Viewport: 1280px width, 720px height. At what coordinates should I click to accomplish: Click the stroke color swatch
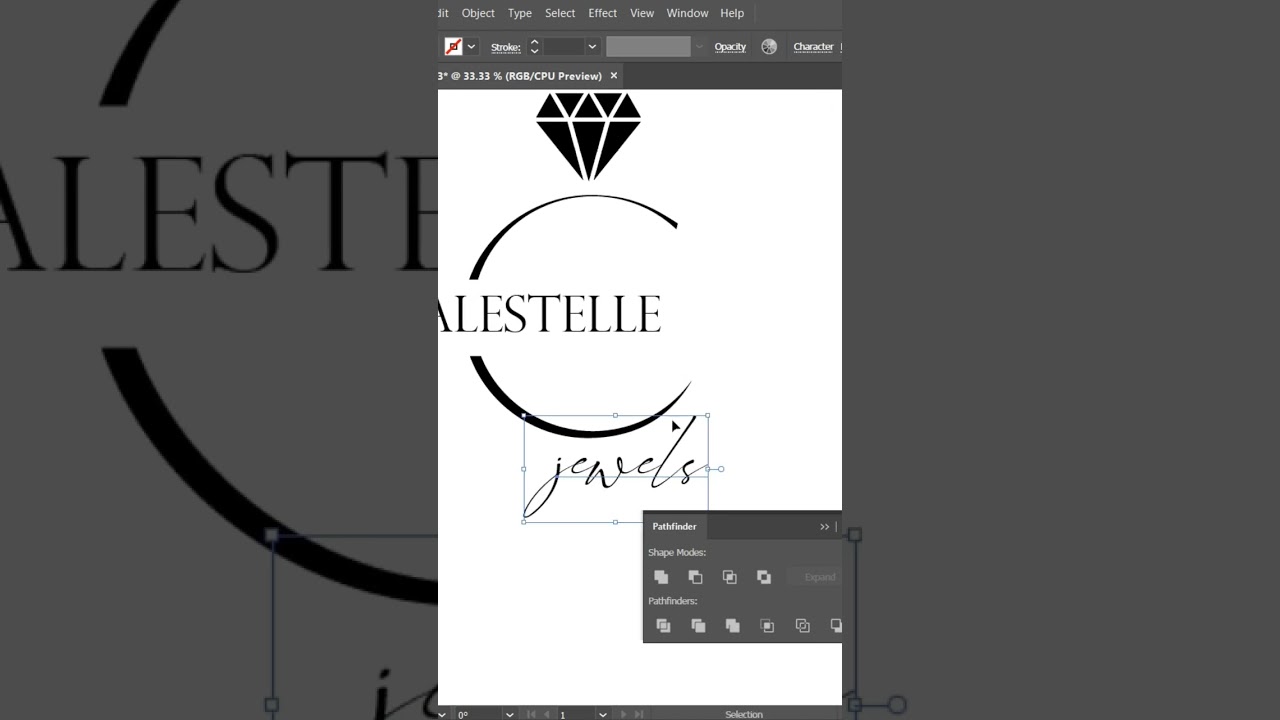[453, 47]
